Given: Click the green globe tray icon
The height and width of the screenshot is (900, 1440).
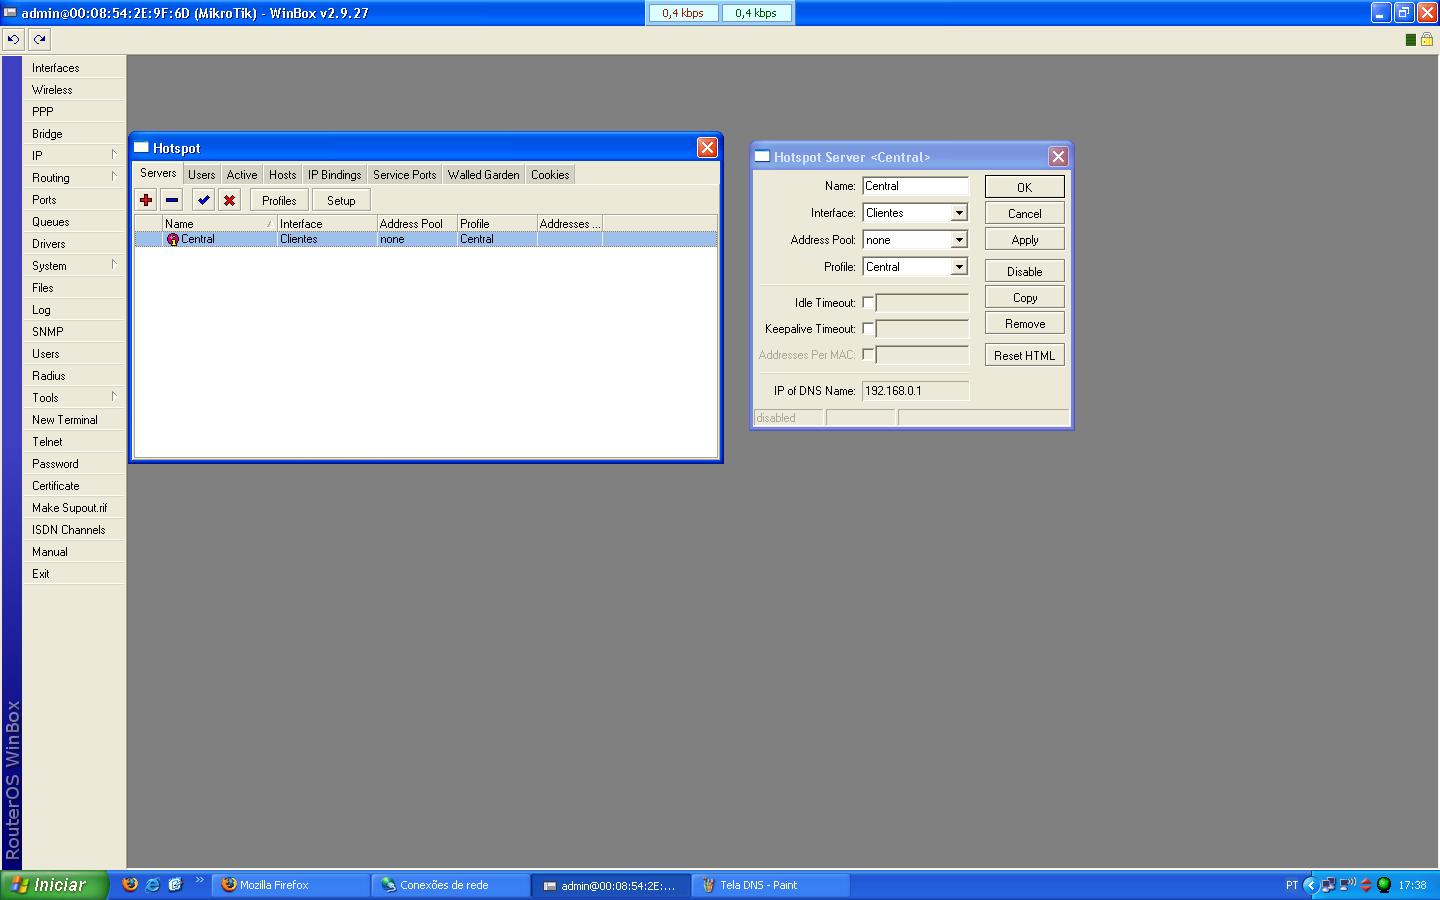Looking at the screenshot, I should (x=1384, y=885).
